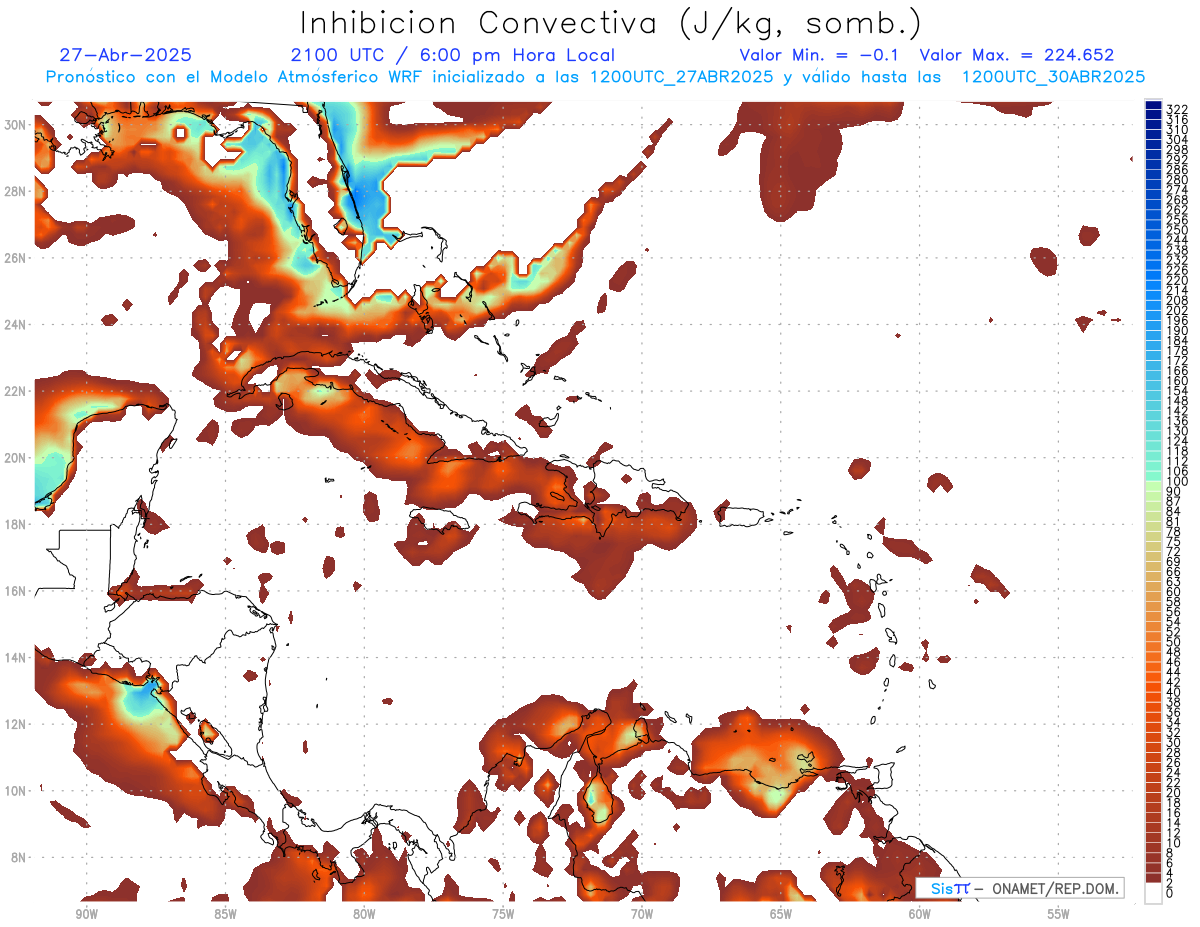Click the colorbar value label 250

tap(1176, 230)
